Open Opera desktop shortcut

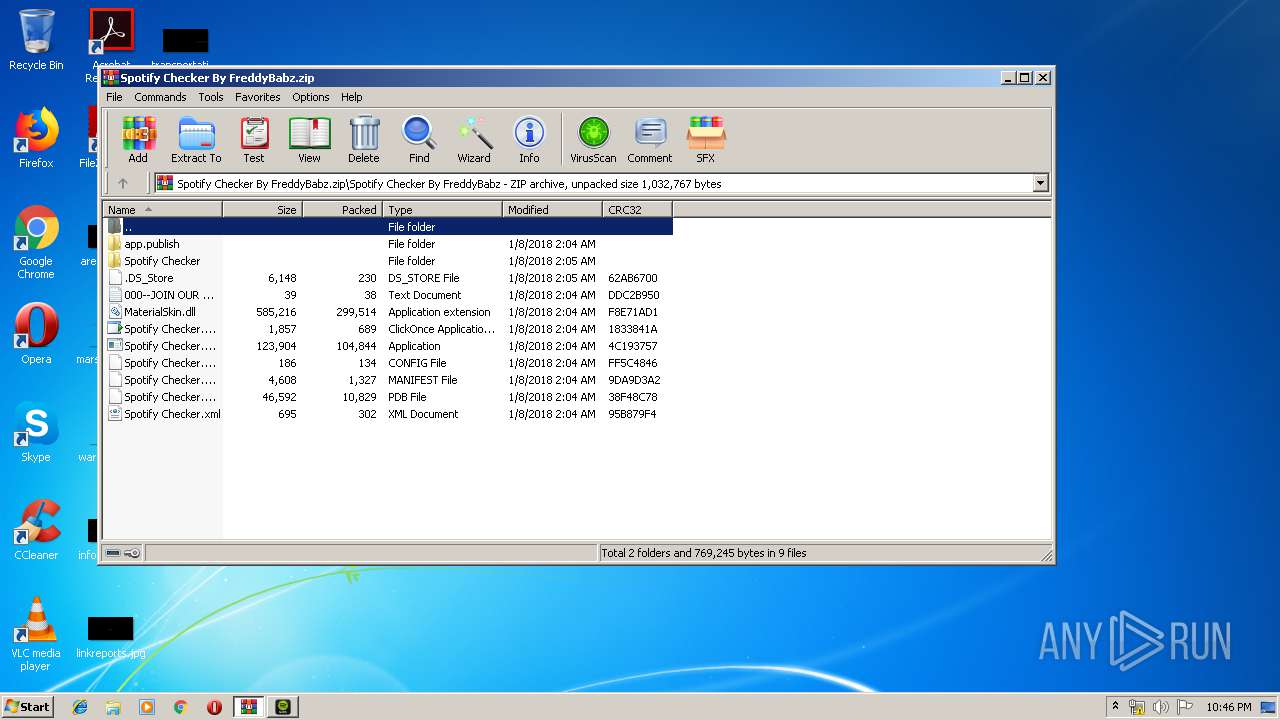click(36, 334)
